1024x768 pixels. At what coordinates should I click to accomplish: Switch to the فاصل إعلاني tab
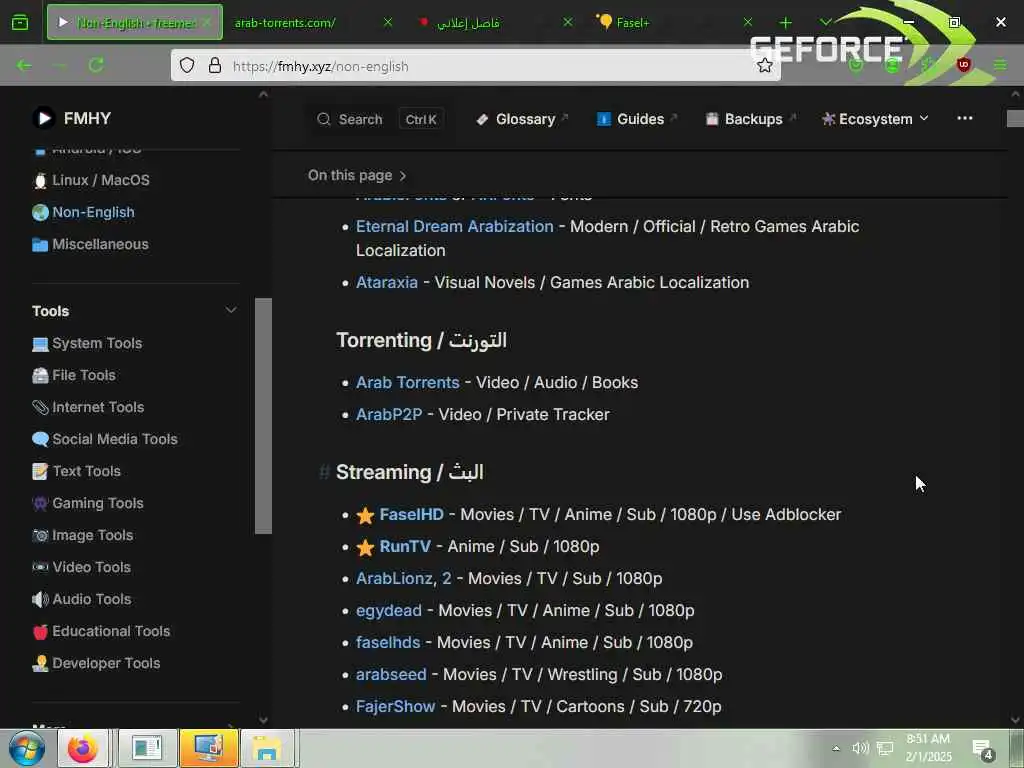pos(493,22)
